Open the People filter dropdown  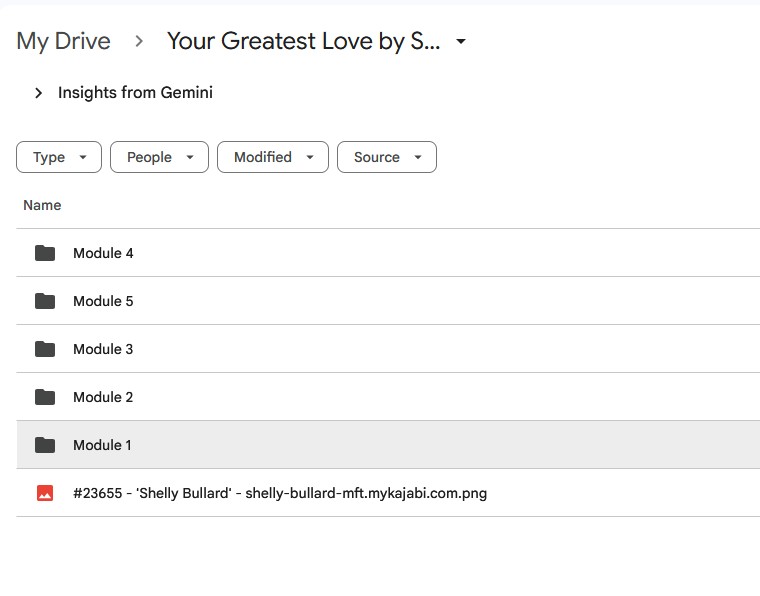(x=159, y=157)
